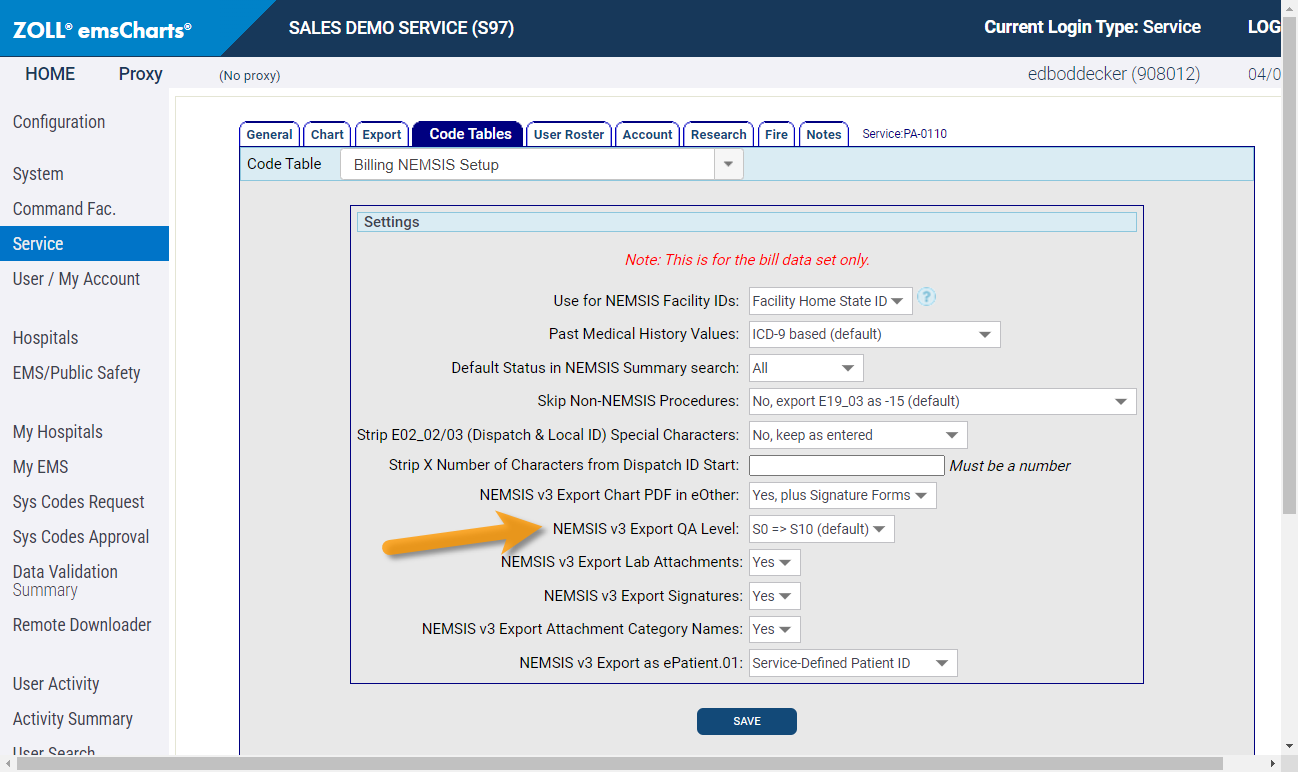This screenshot has height=772, width=1298.
Task: Click the Strip X Number of Characters field
Action: coord(846,465)
